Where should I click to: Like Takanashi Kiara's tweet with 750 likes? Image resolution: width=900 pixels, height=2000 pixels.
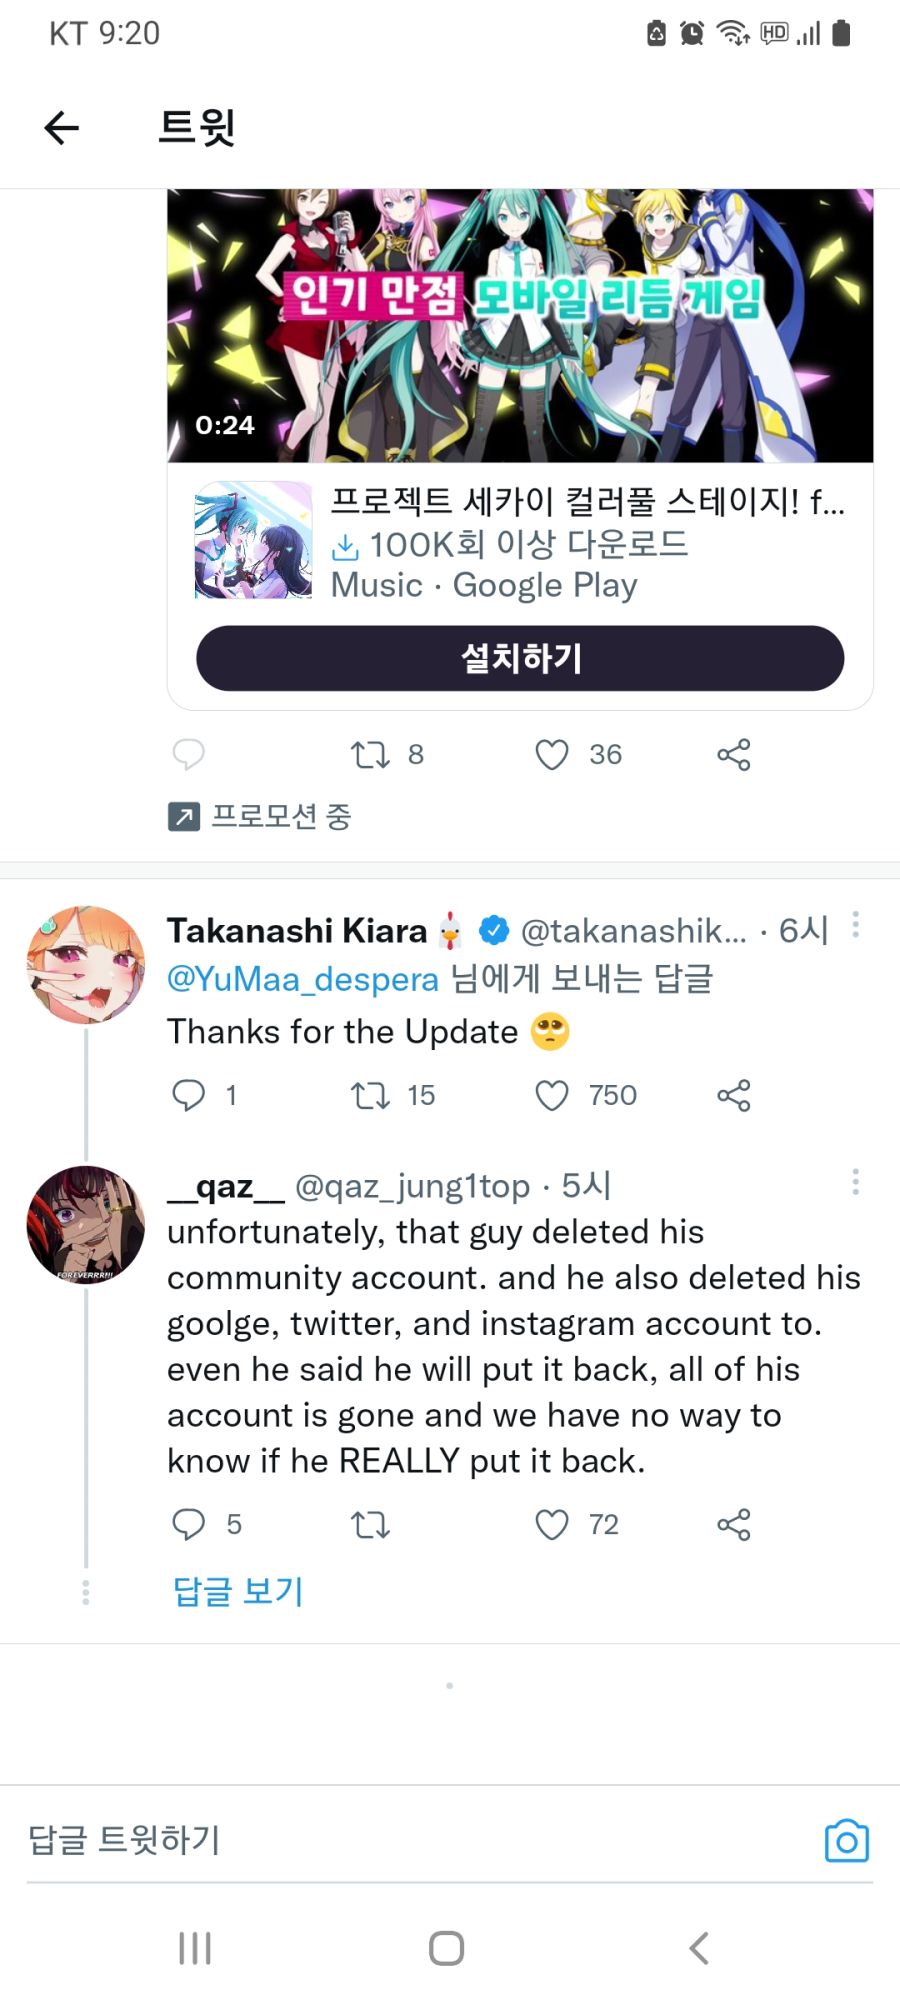pos(552,1095)
